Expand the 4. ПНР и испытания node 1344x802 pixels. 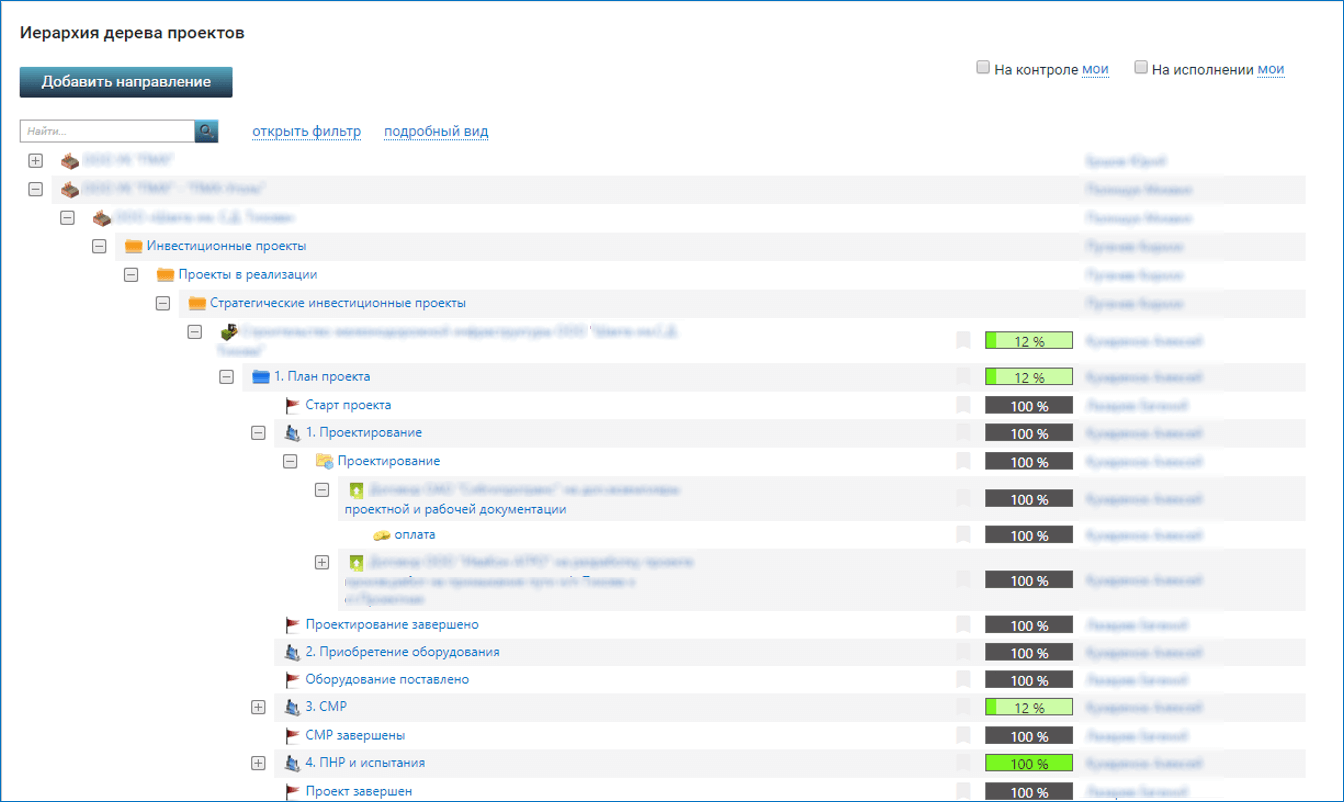258,763
